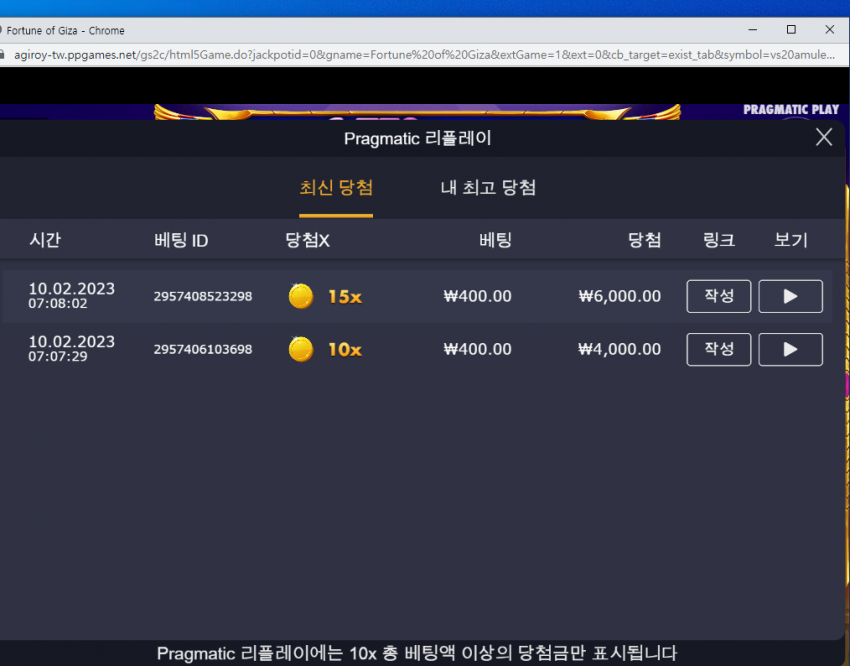Play replay of the 15x win

790,296
